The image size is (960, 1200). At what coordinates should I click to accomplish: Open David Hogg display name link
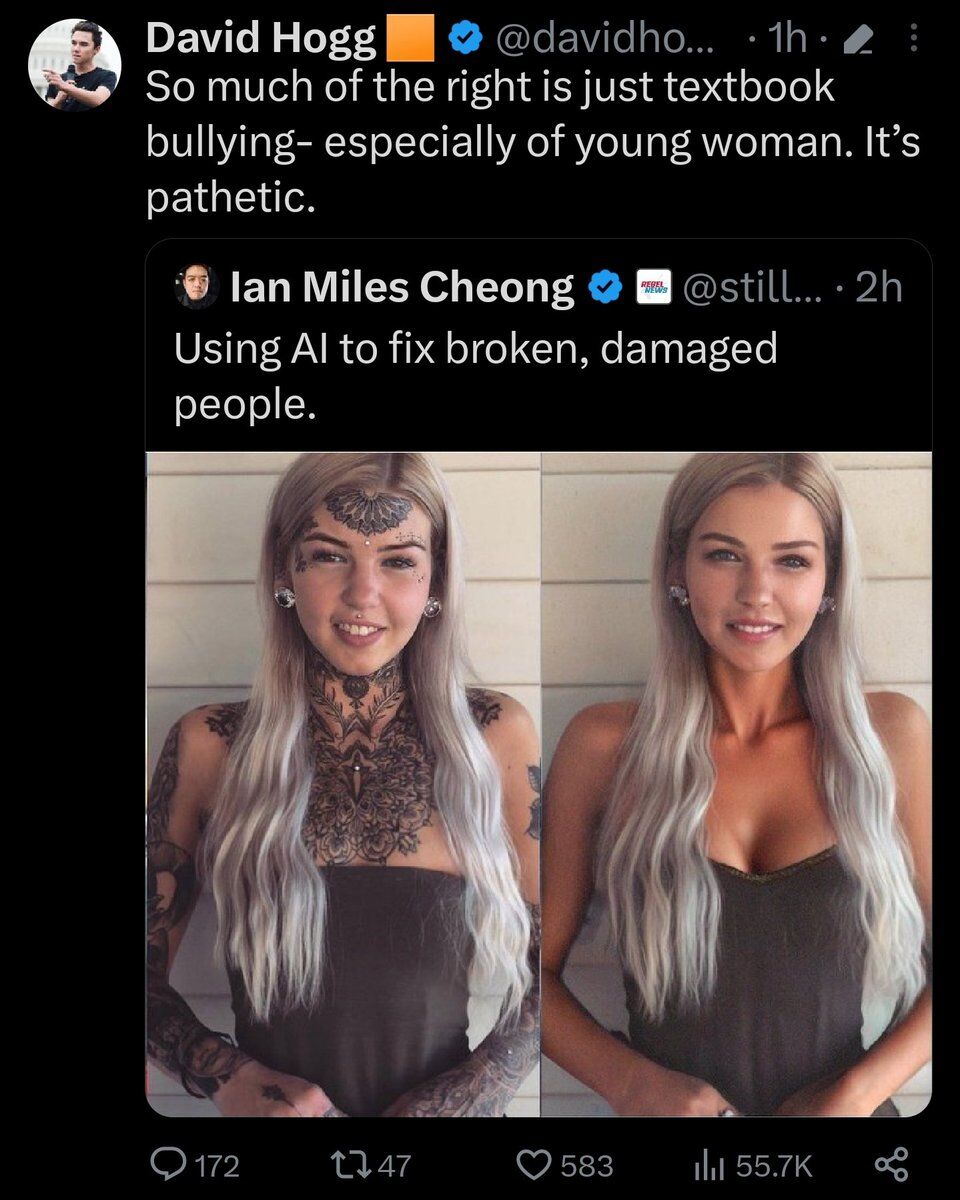262,40
